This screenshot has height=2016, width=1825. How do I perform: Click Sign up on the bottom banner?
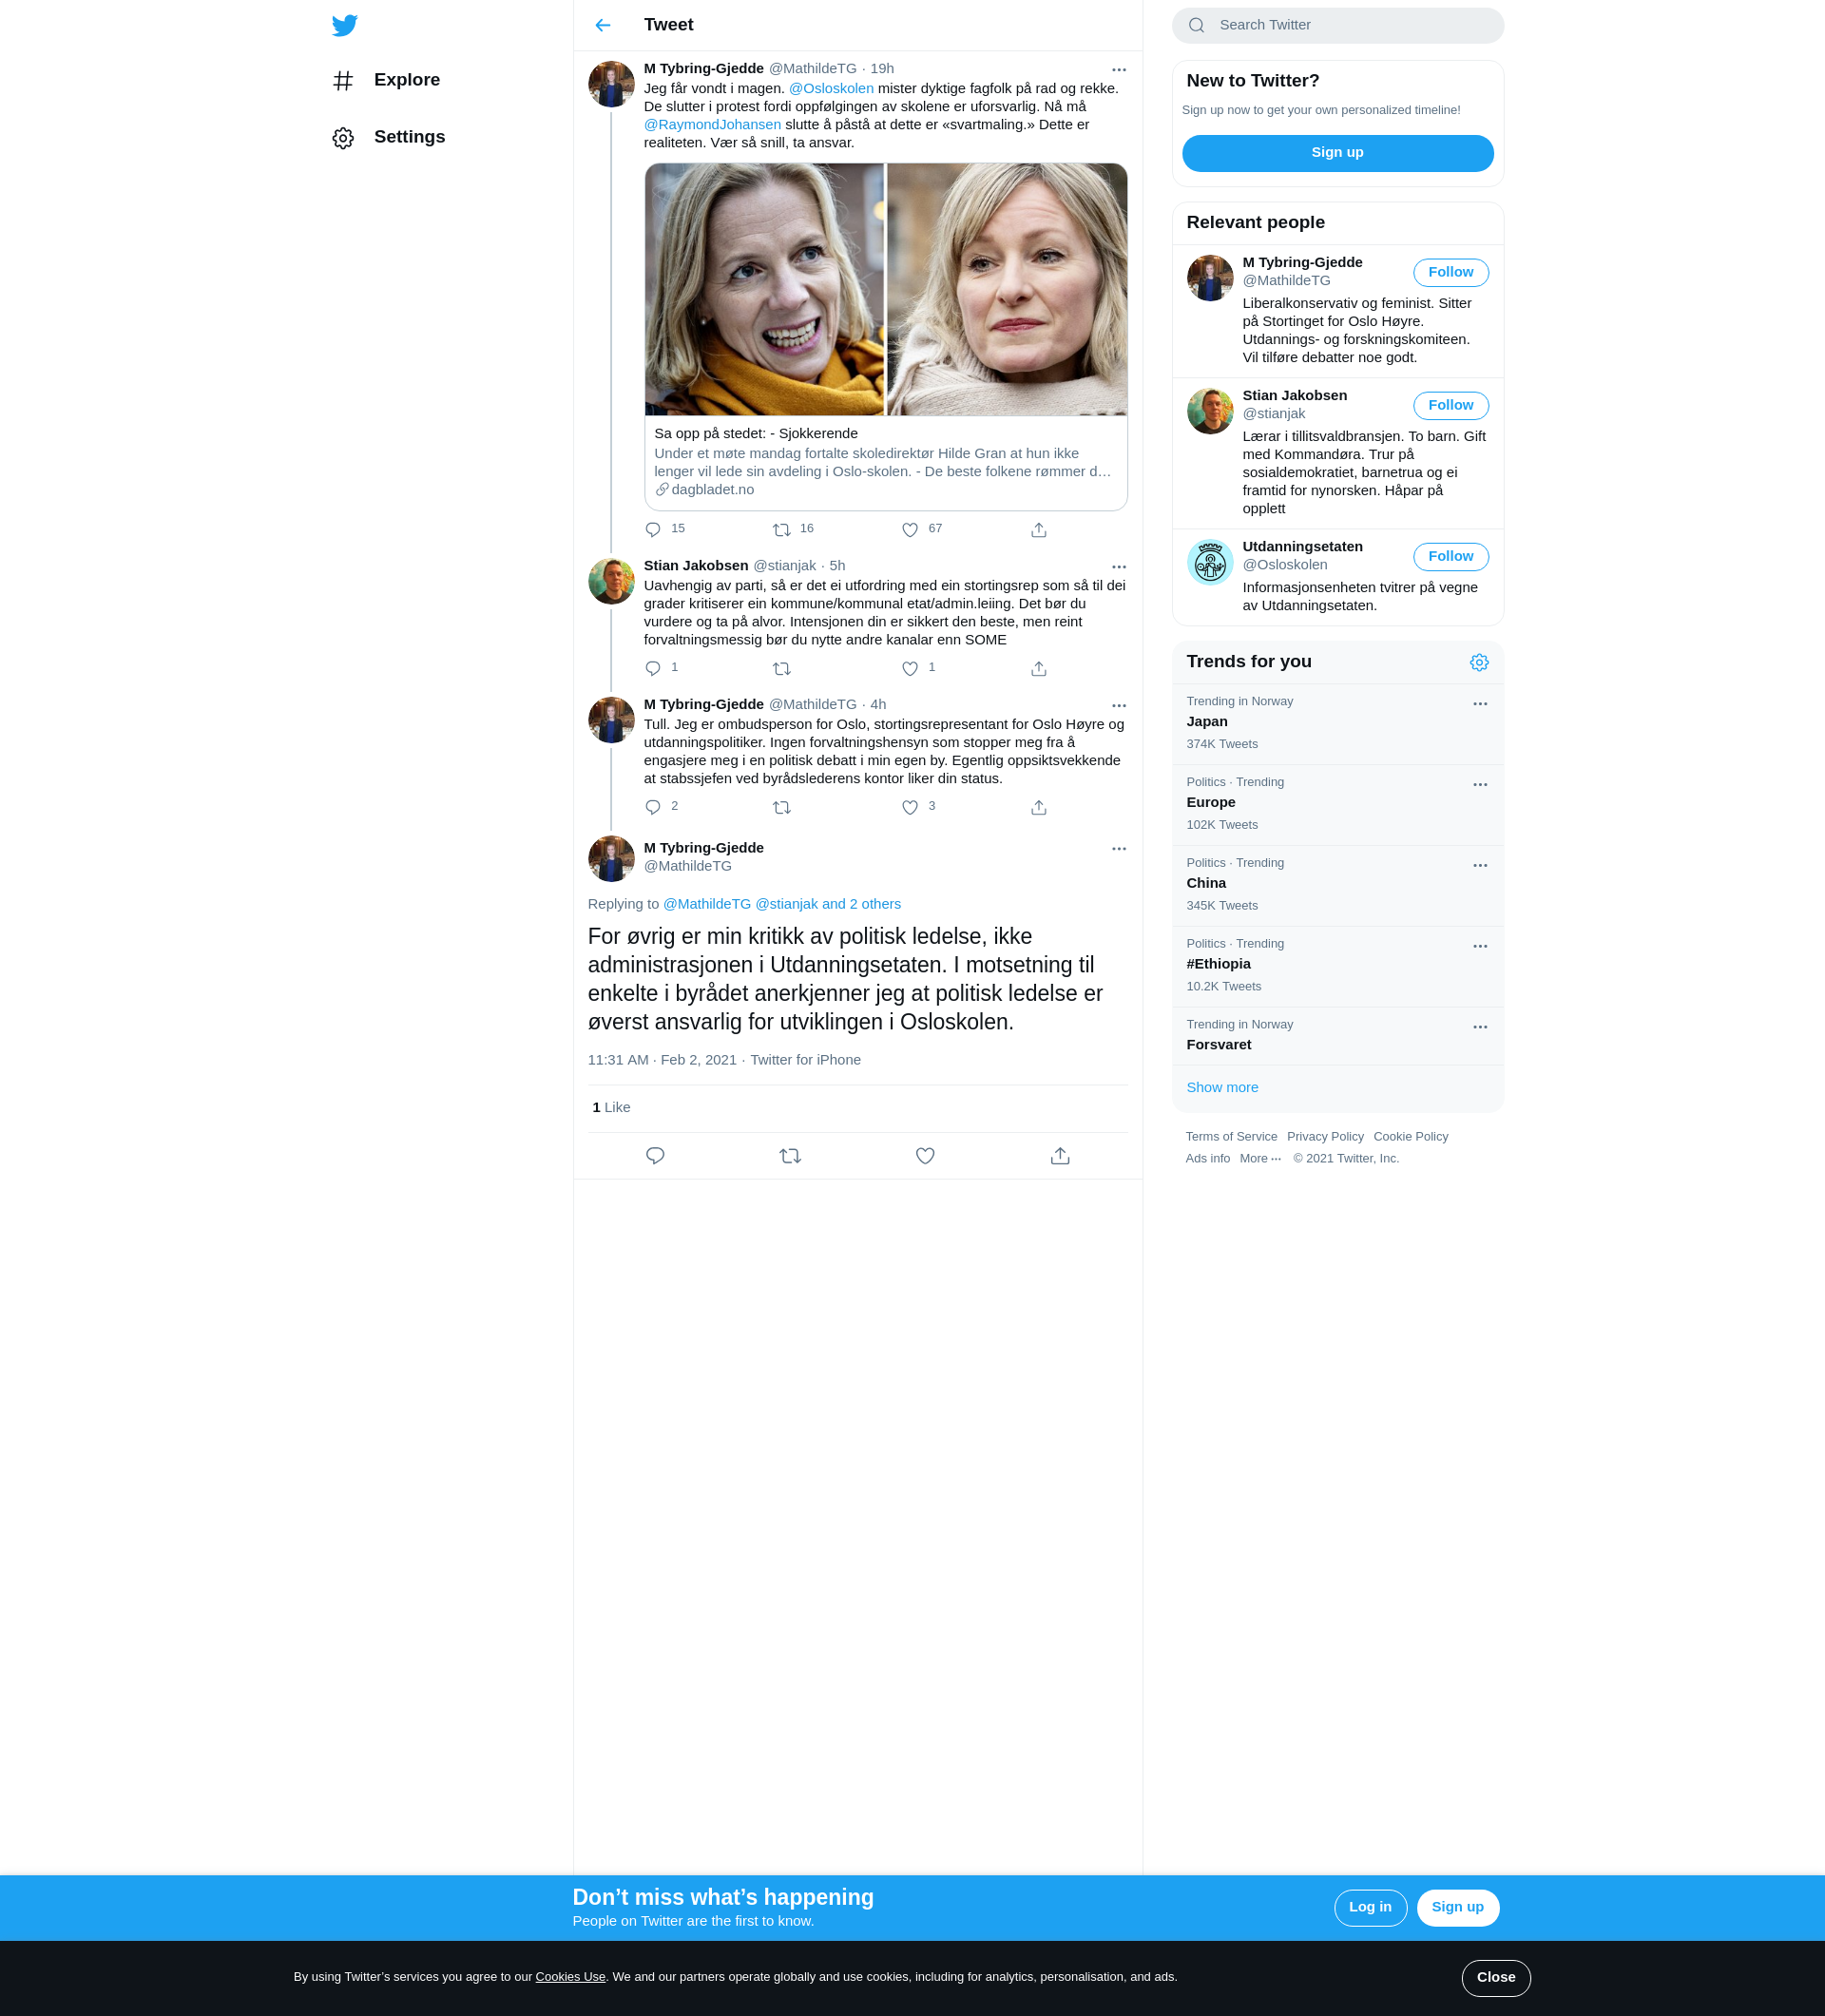1457,1907
